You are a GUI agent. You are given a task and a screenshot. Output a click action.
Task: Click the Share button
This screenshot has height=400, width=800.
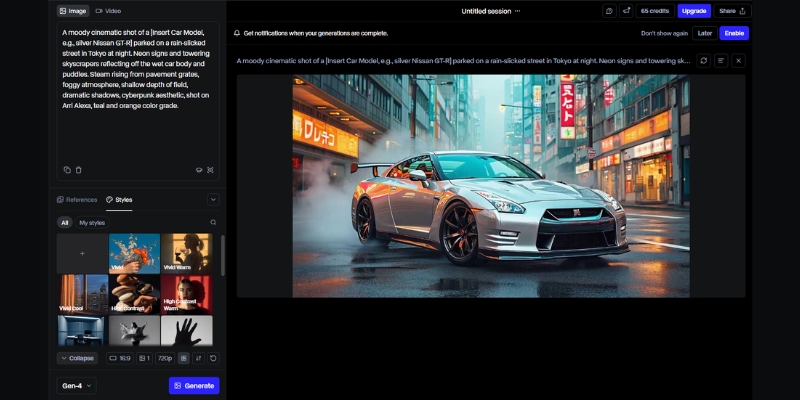tap(732, 11)
